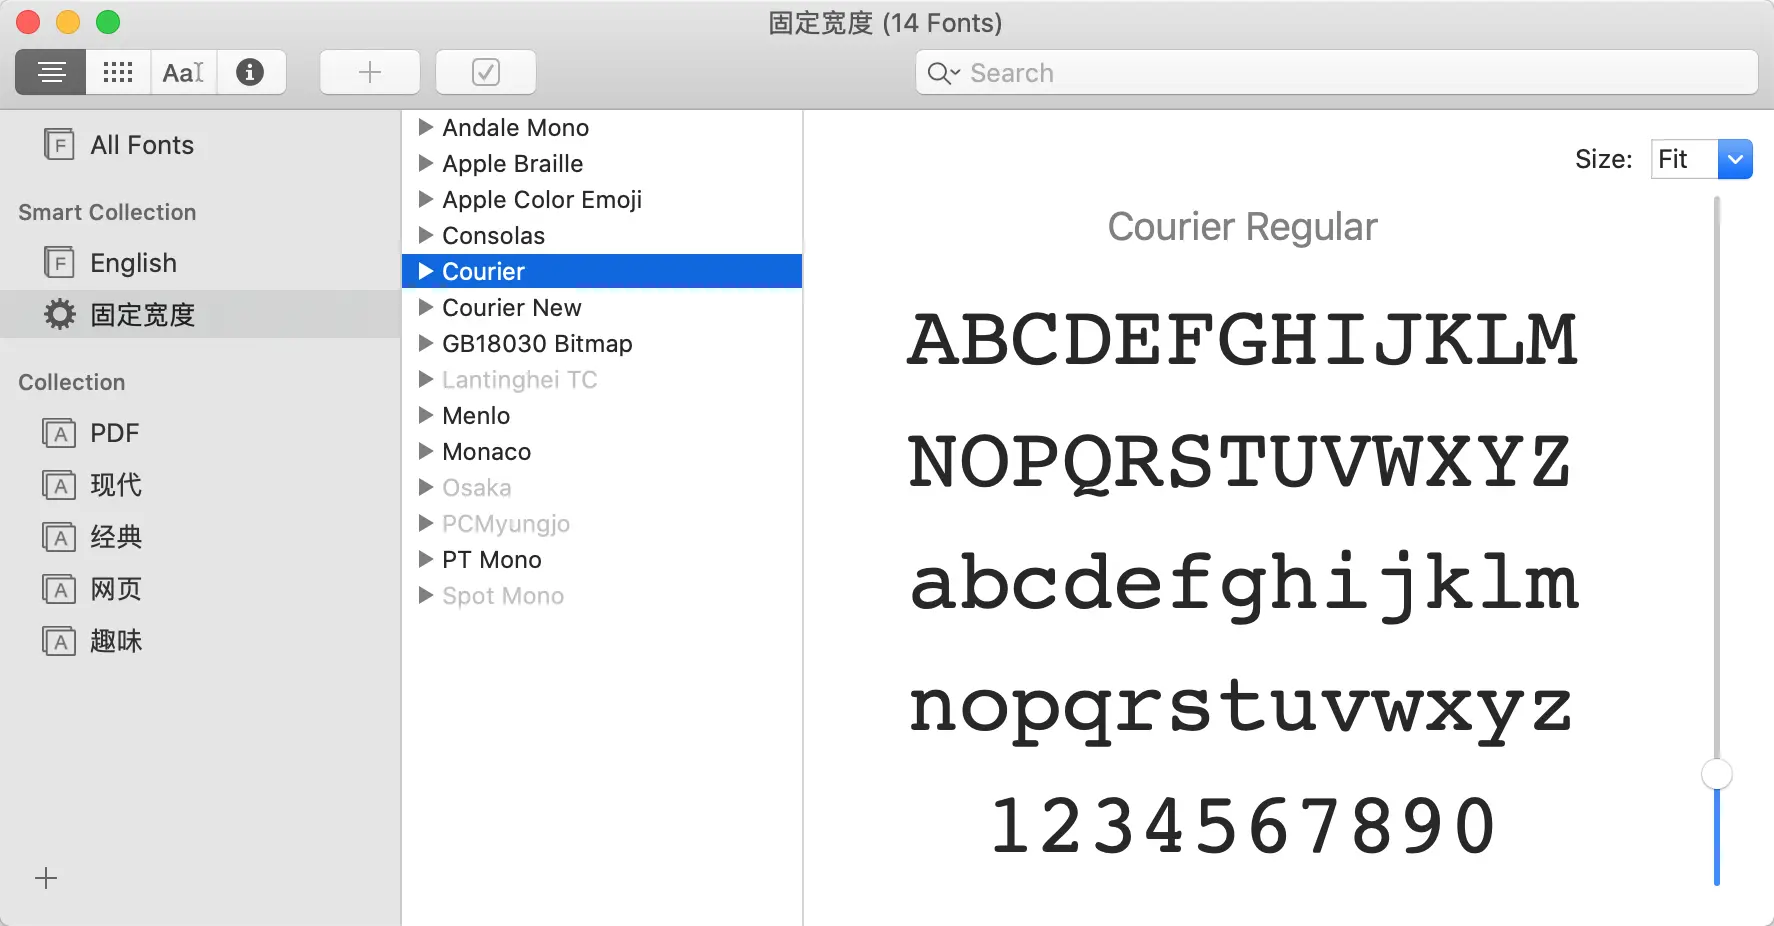The width and height of the screenshot is (1774, 926).
Task: Select the Lantinghei TC font name
Action: coord(520,380)
